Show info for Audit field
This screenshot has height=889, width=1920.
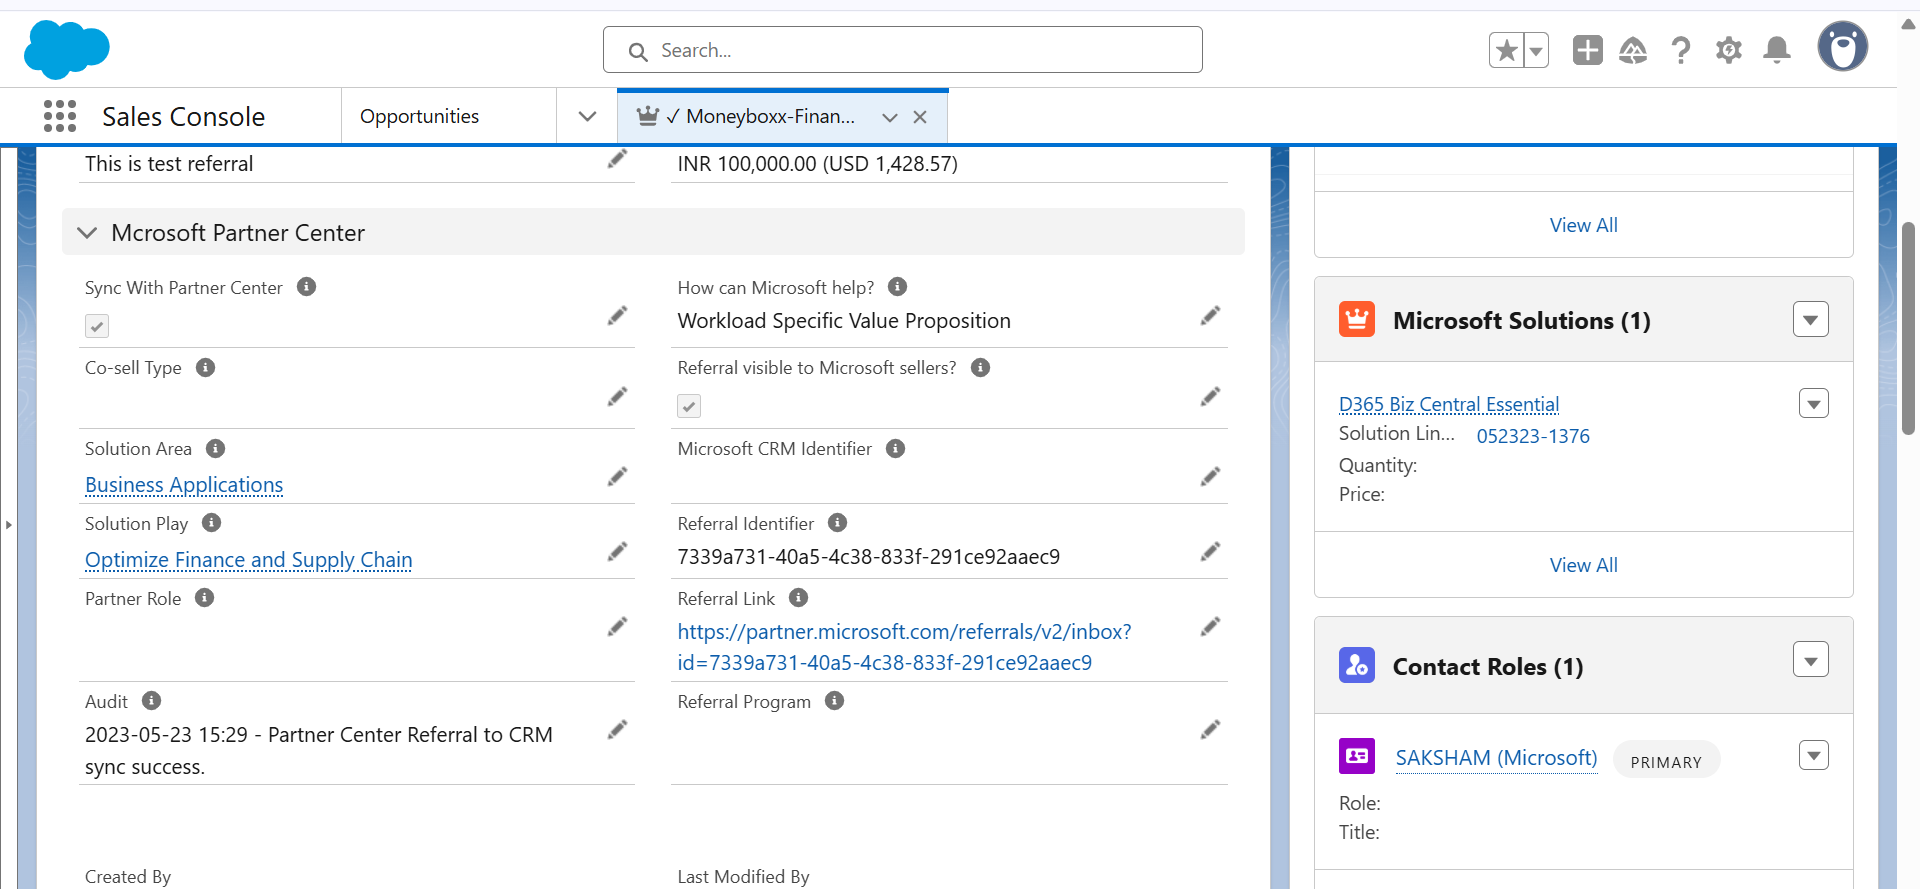[x=152, y=701]
